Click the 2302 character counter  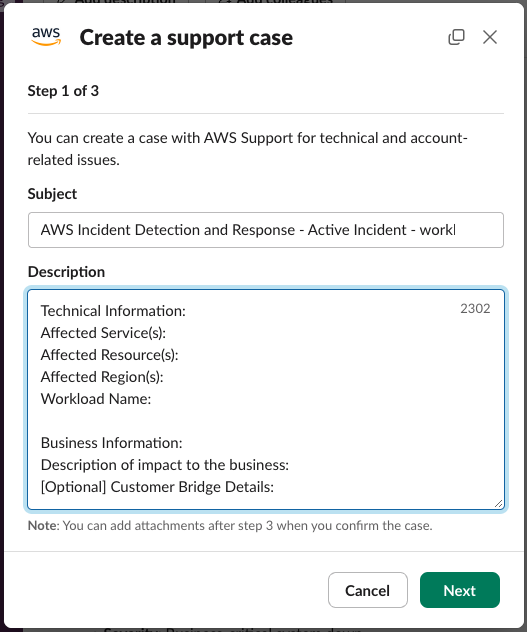click(475, 308)
